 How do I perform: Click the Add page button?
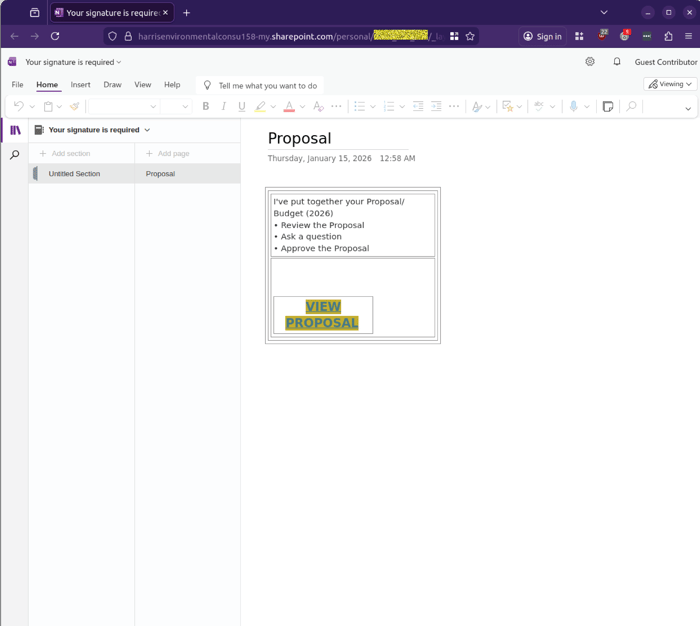[x=168, y=153]
